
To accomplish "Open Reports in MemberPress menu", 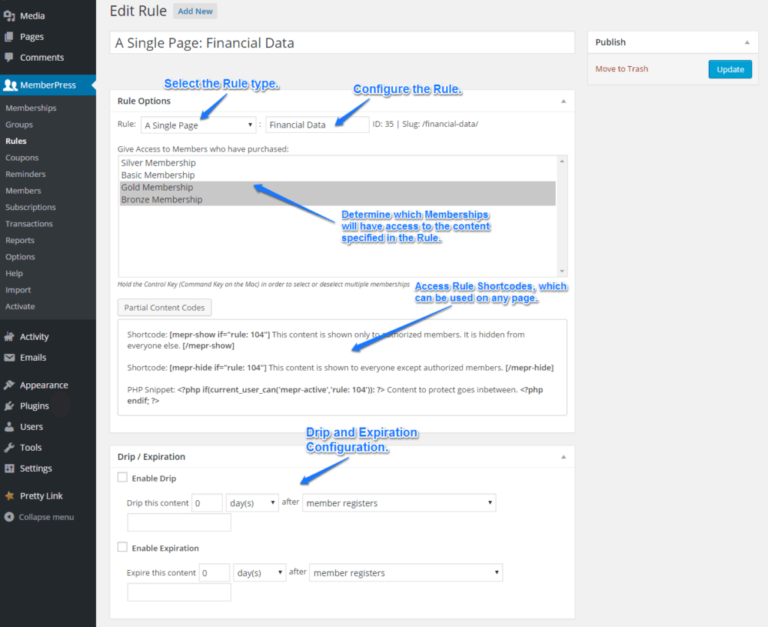I will click(x=20, y=240).
